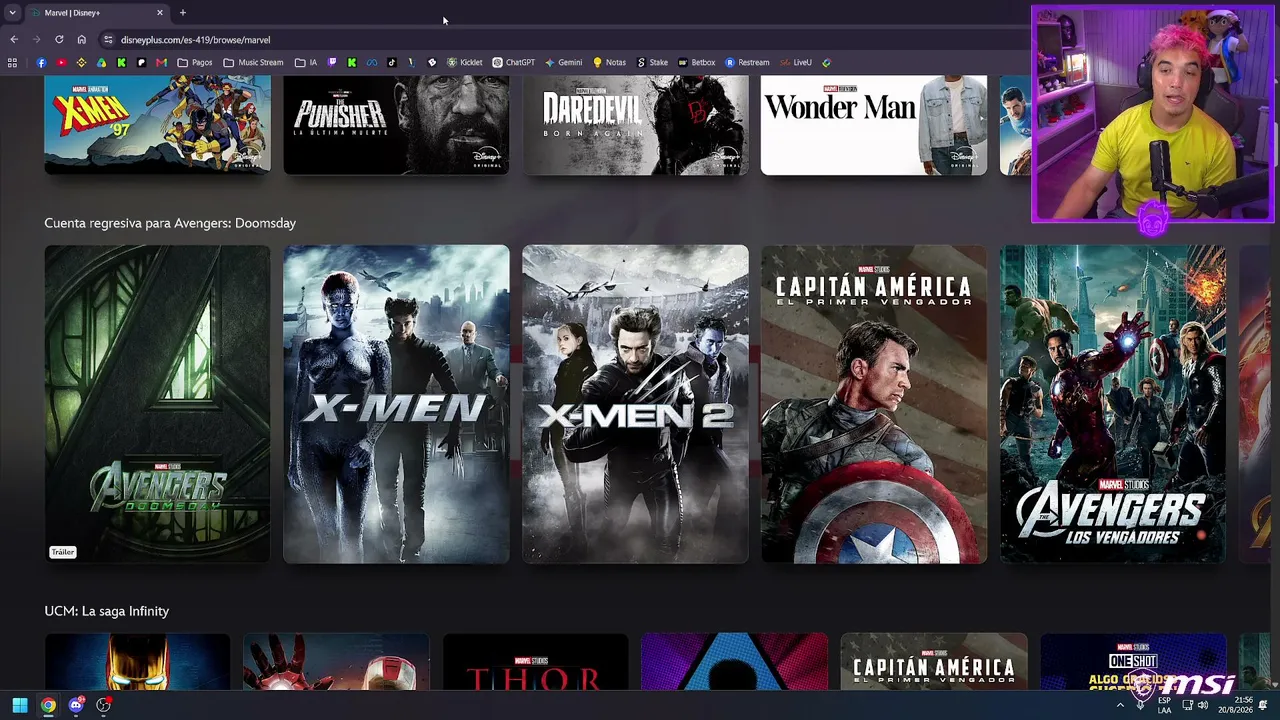This screenshot has width=1280, height=720.
Task: Open the tab search dropdown in Chrome
Action: coord(12,13)
